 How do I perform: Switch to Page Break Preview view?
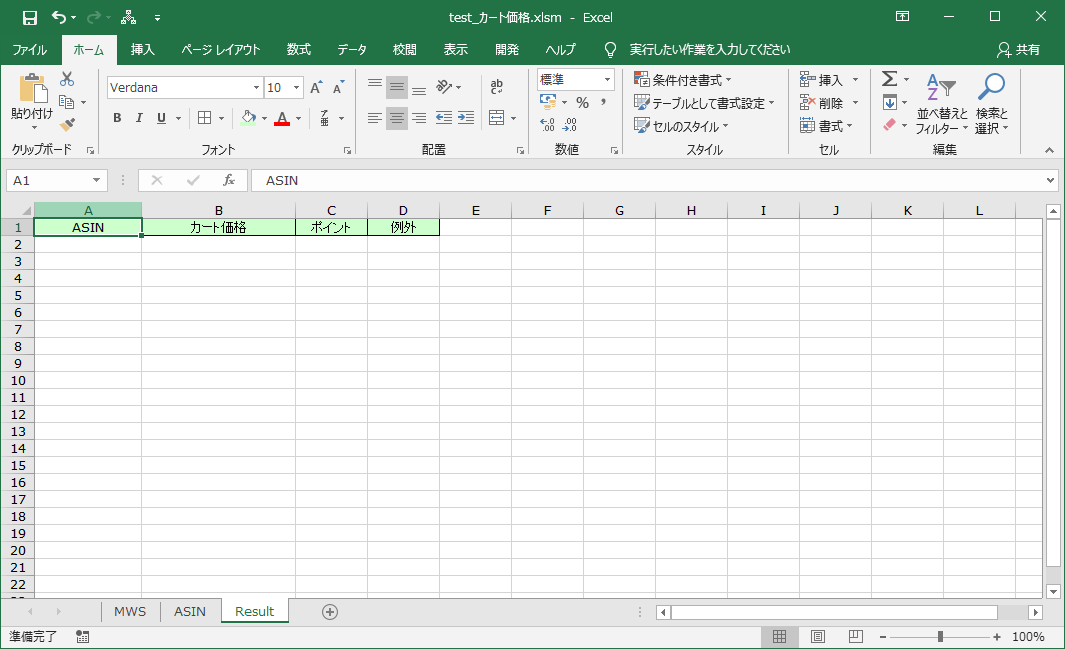tap(855, 636)
